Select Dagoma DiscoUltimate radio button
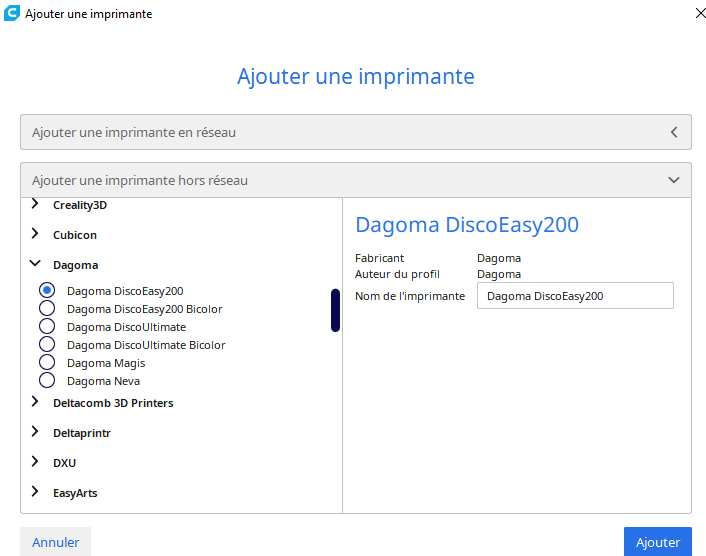Viewport: 706px width, 556px height. 47,326
